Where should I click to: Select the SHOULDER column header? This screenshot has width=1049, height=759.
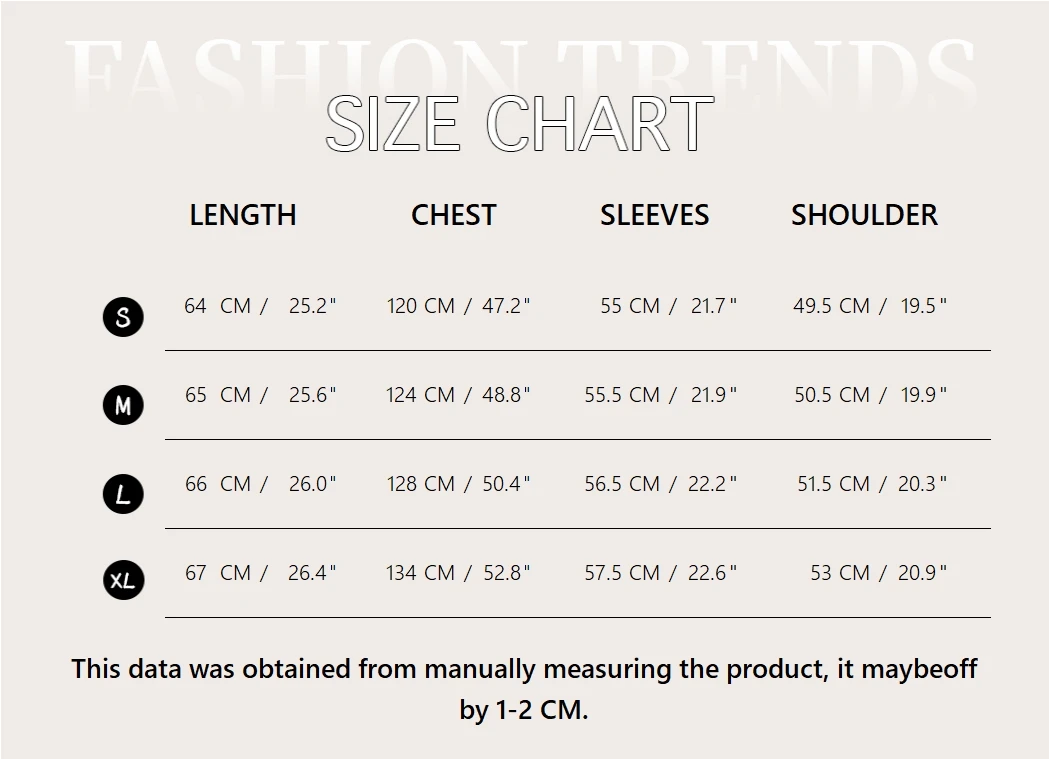click(864, 215)
